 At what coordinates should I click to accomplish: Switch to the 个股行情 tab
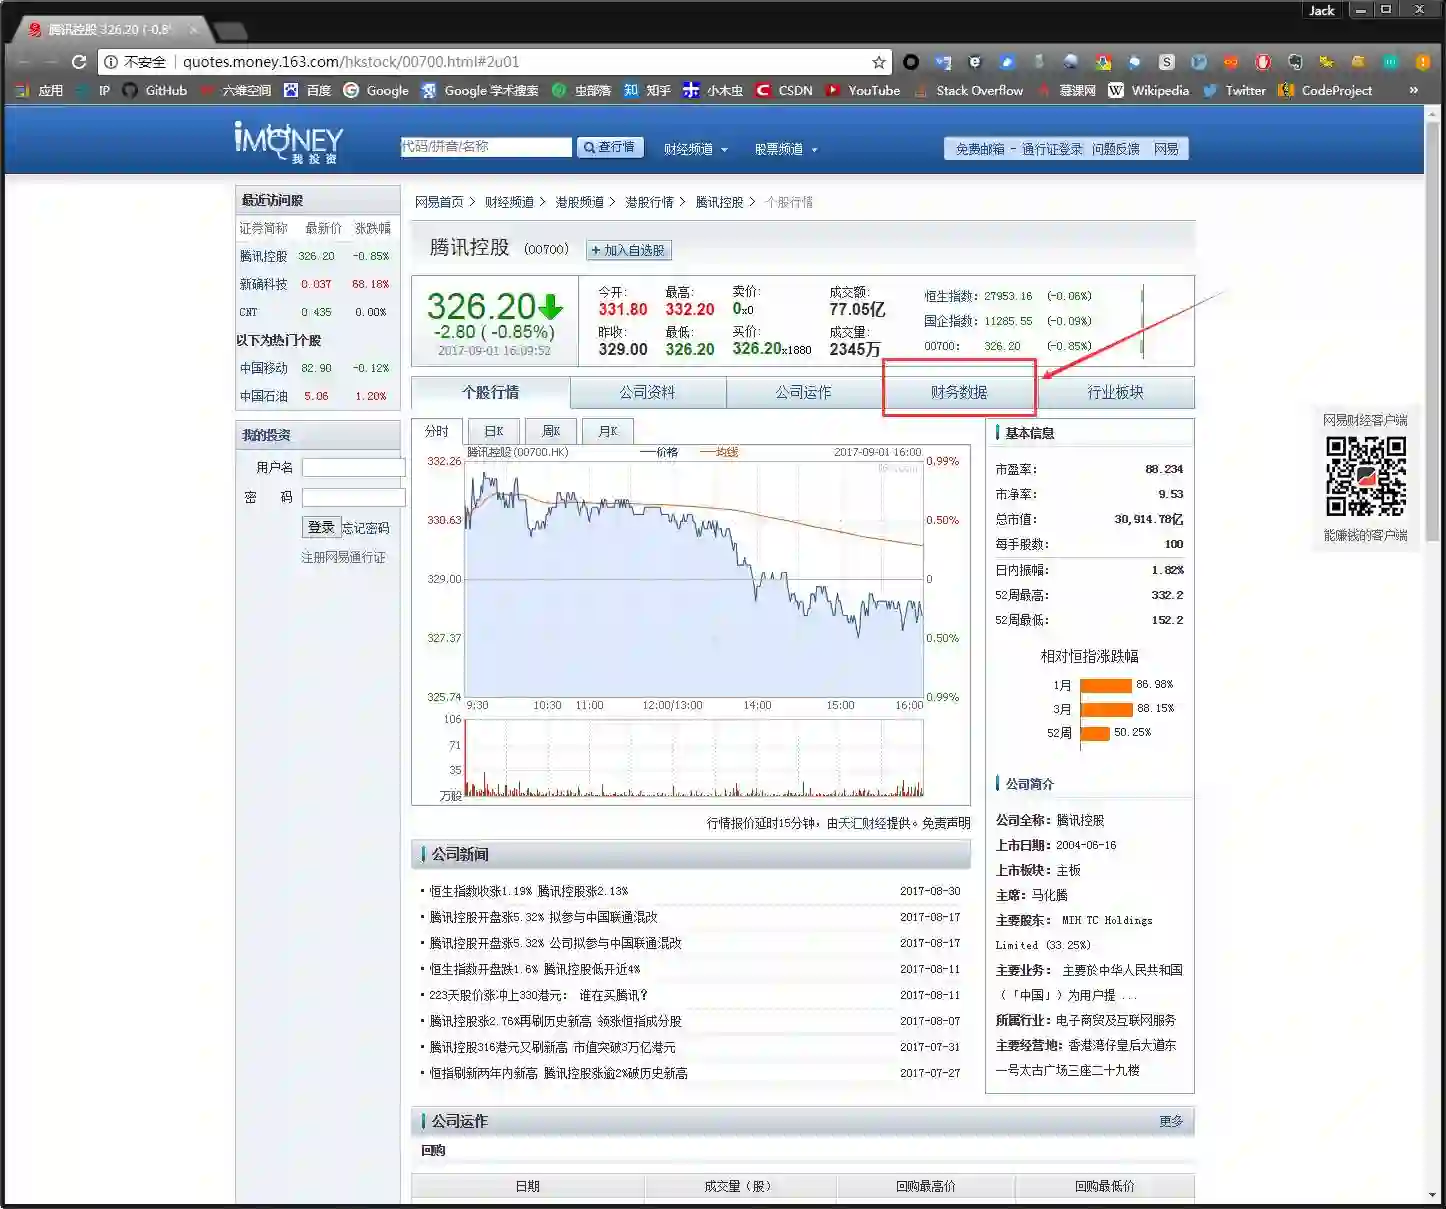490,392
